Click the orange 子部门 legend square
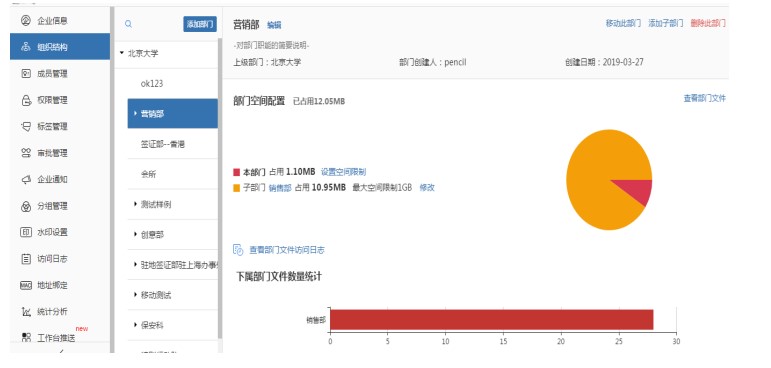This screenshot has width=771, height=368. (x=237, y=187)
